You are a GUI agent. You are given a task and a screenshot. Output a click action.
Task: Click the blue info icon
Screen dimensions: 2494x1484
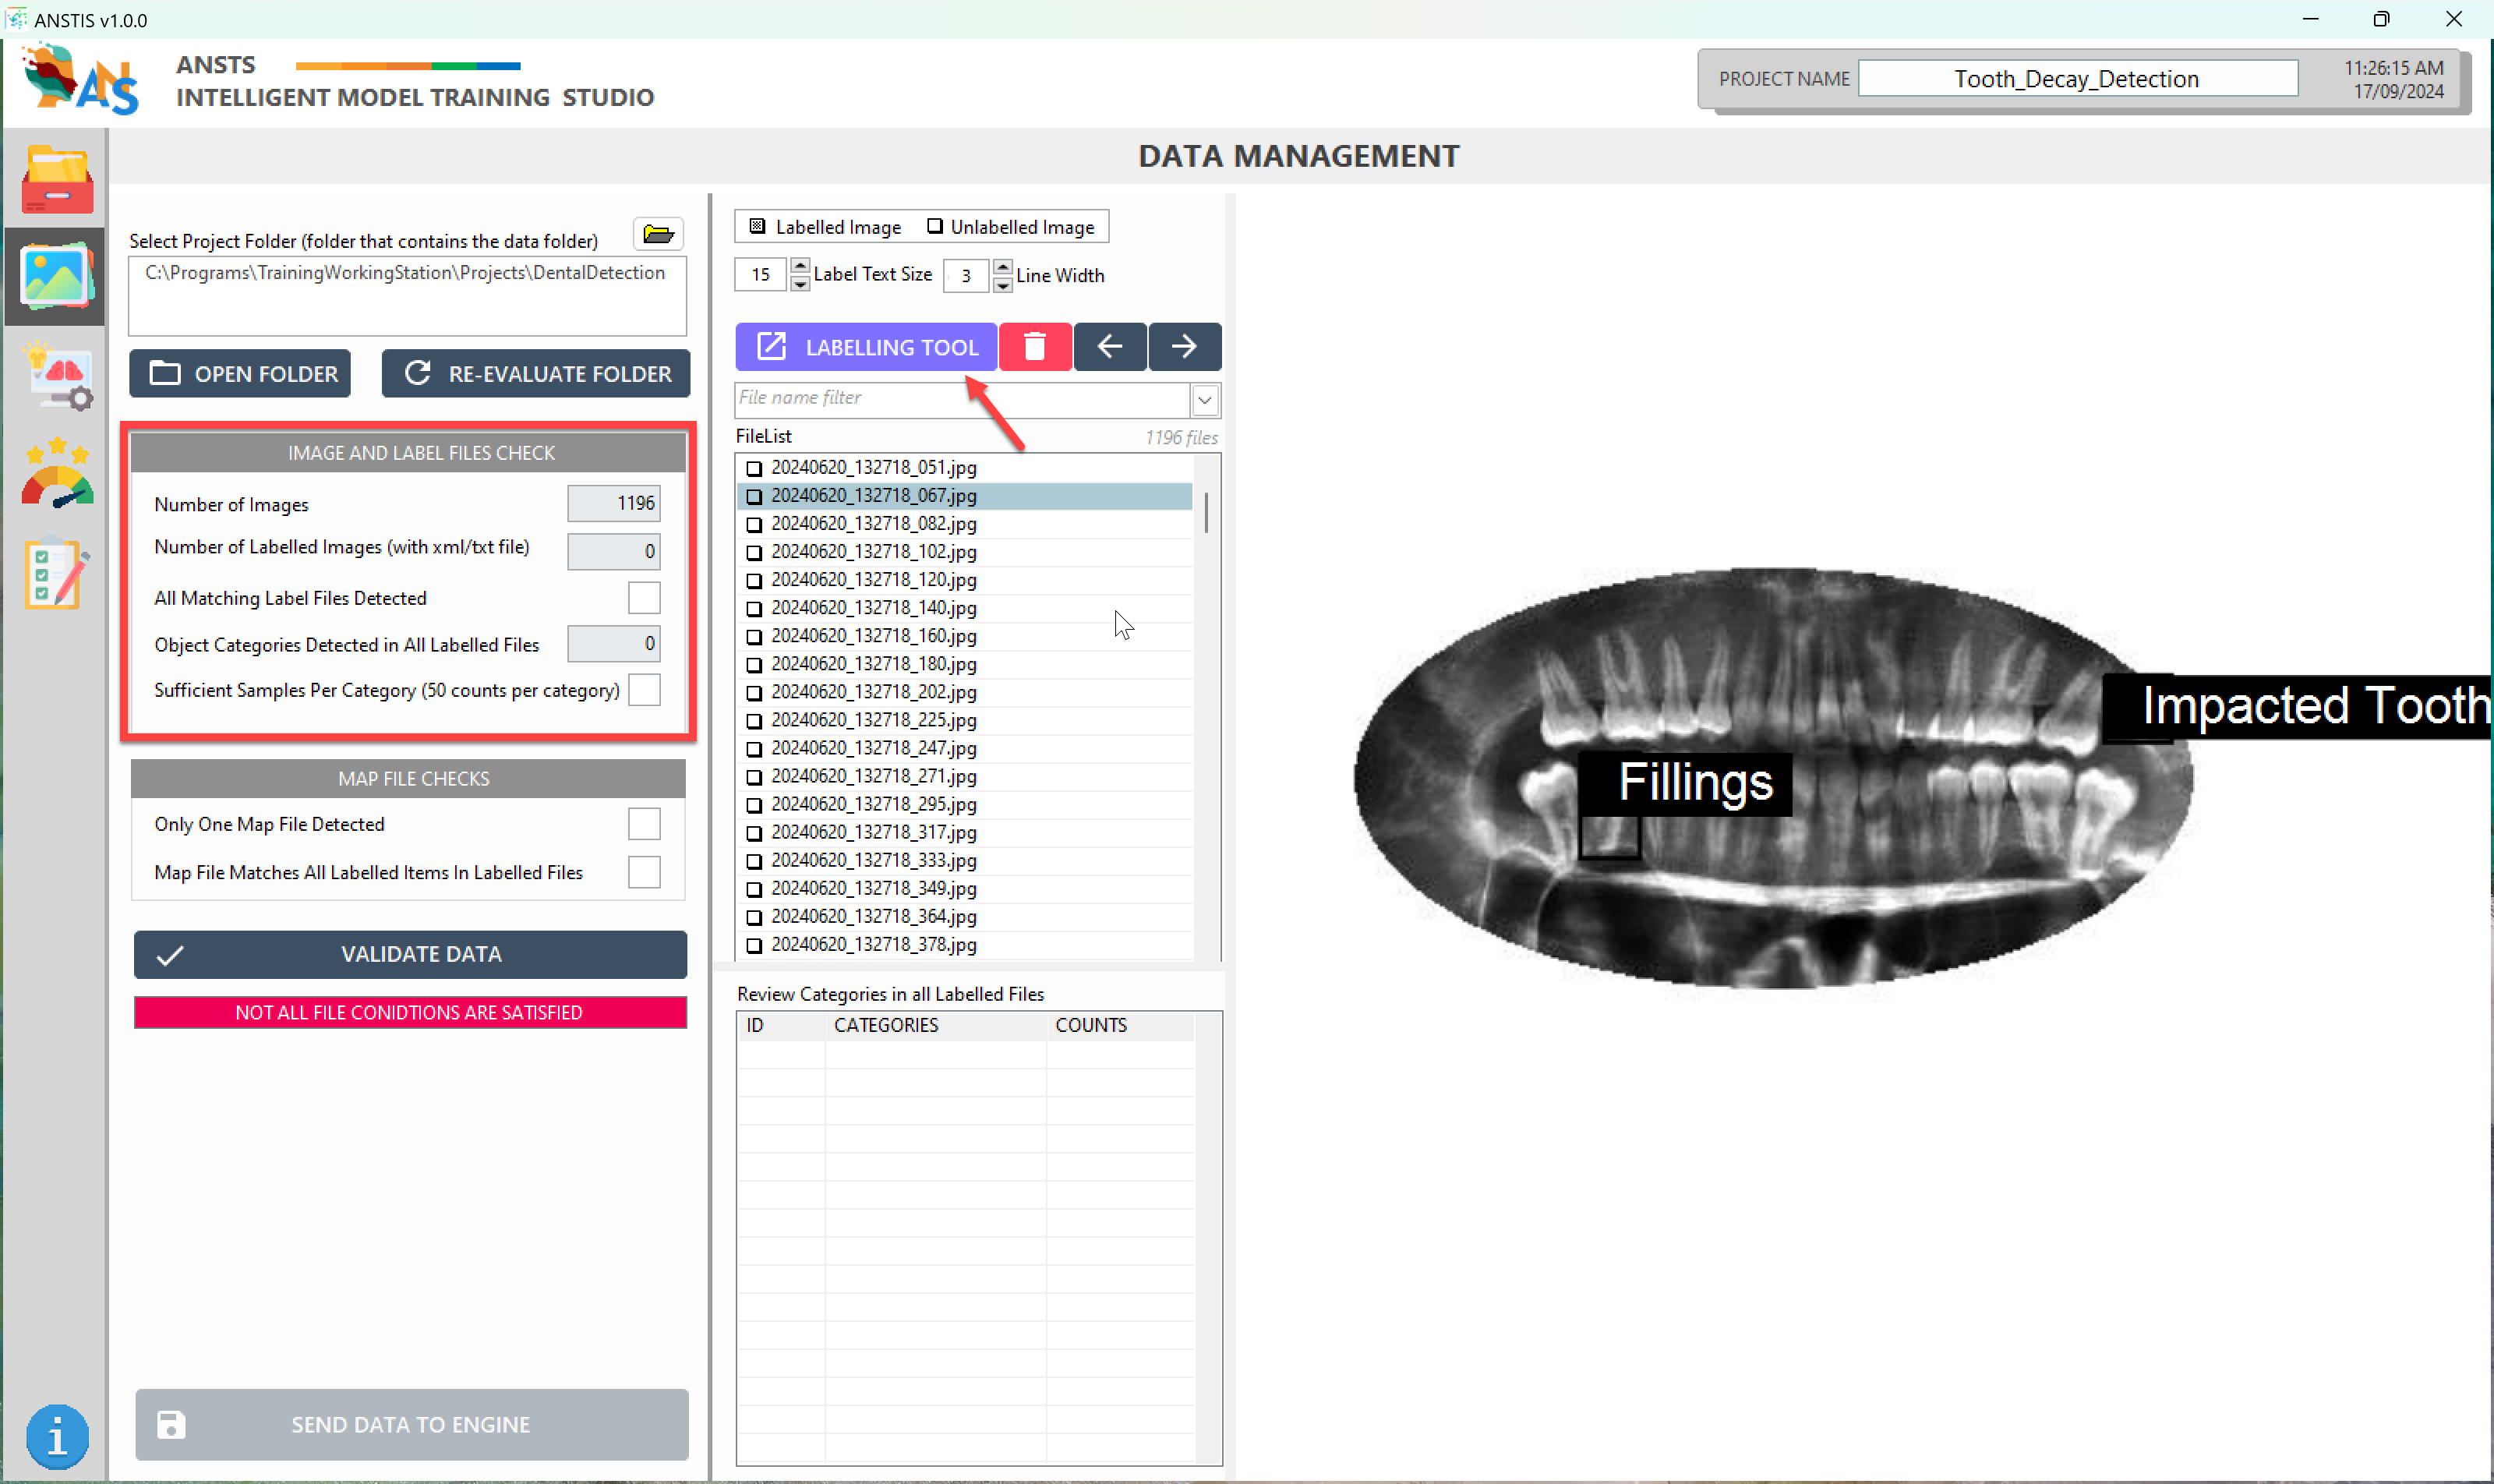pos(57,1436)
